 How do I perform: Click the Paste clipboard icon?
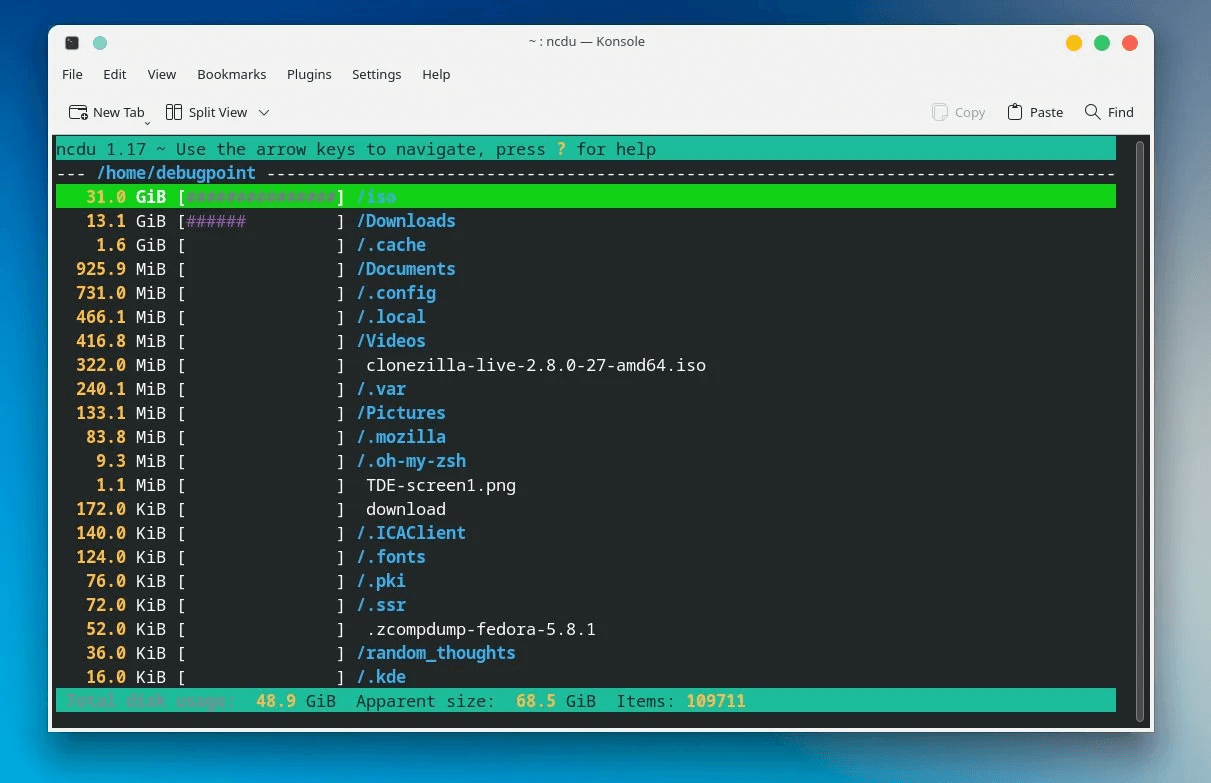pyautogui.click(x=1015, y=112)
